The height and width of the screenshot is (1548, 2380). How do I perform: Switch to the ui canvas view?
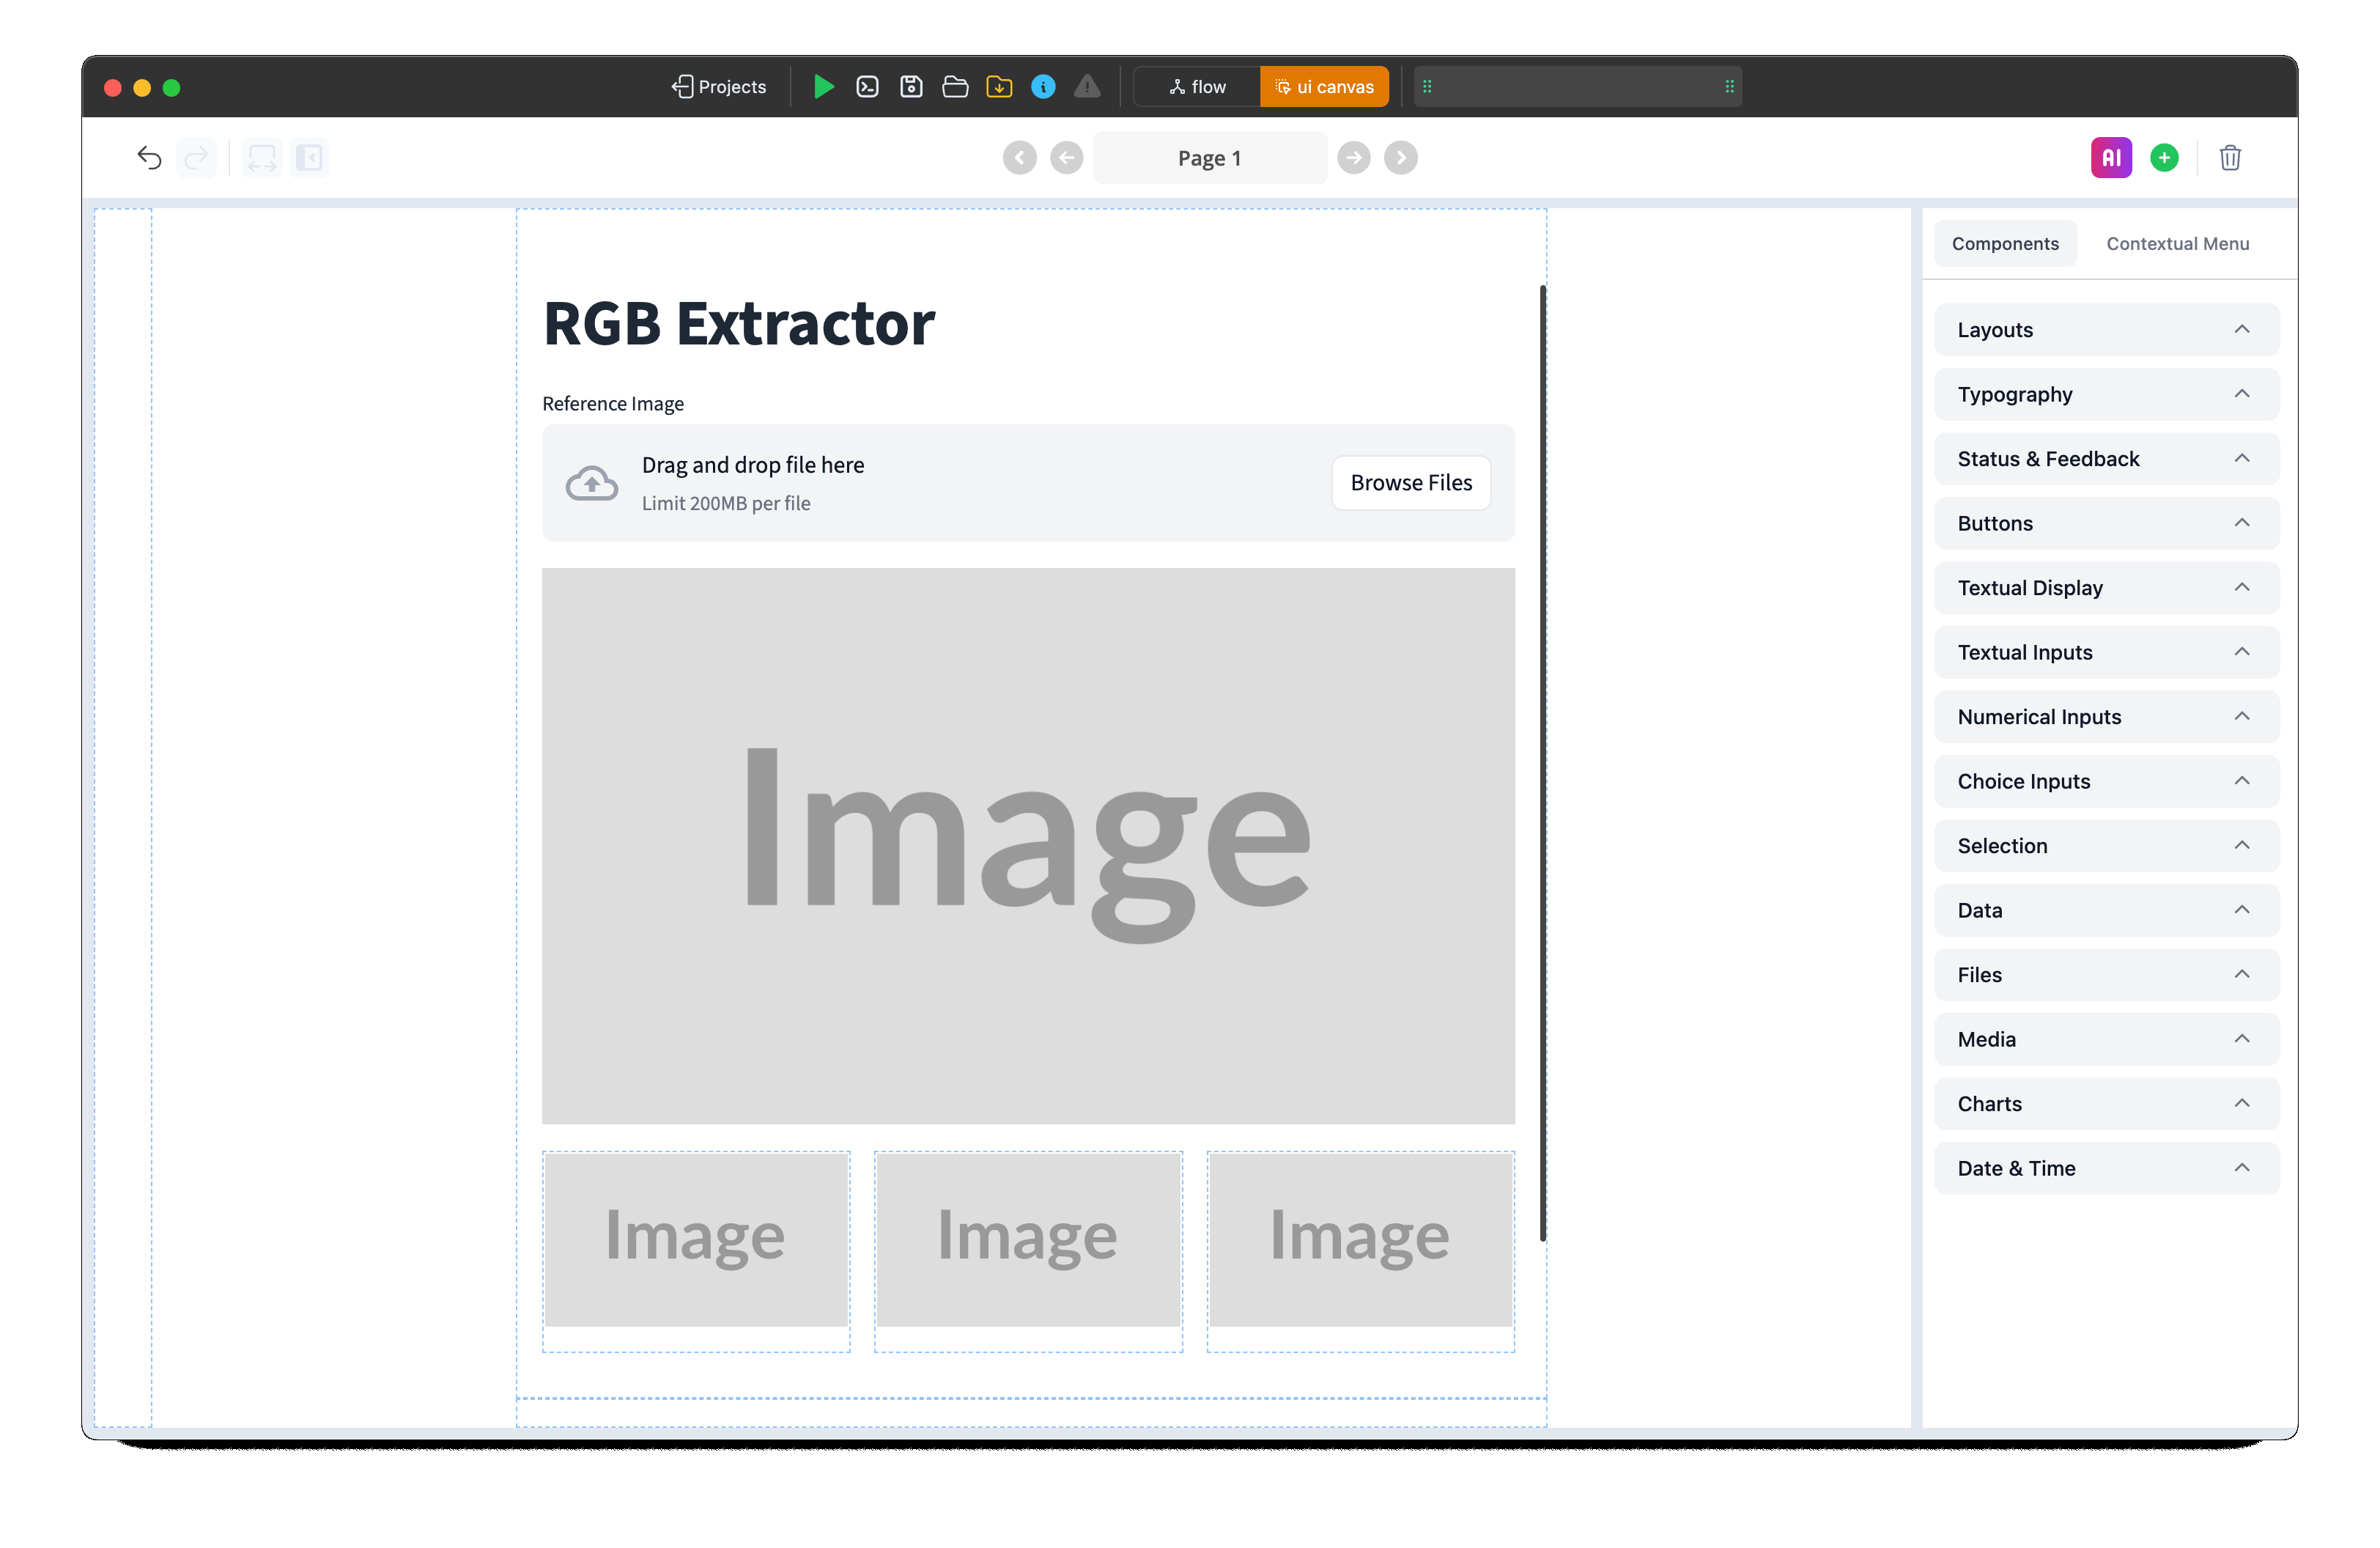click(x=1324, y=87)
